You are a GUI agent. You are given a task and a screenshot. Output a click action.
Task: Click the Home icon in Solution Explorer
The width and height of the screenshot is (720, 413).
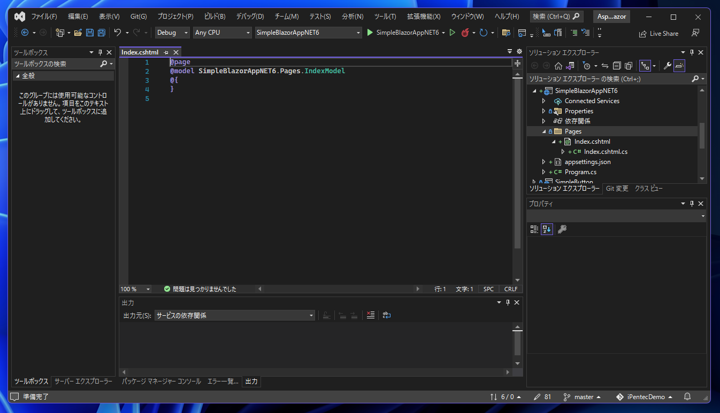558,66
